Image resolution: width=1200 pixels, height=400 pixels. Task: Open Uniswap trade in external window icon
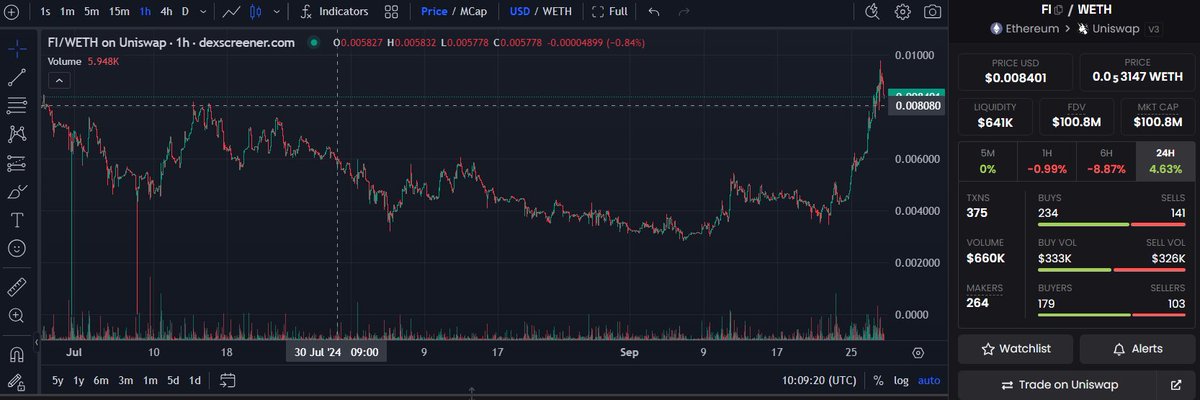1175,384
